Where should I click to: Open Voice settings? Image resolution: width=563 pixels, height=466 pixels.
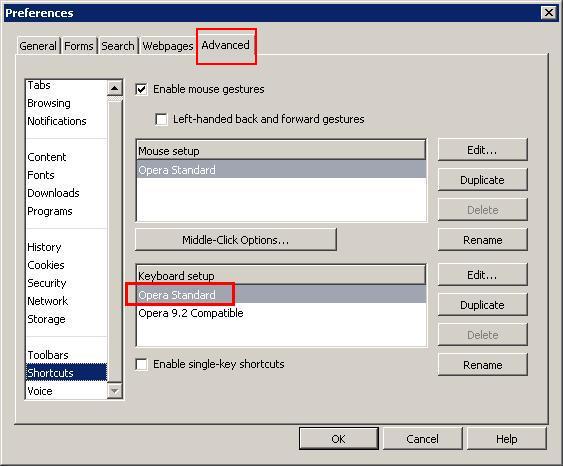tap(66, 391)
